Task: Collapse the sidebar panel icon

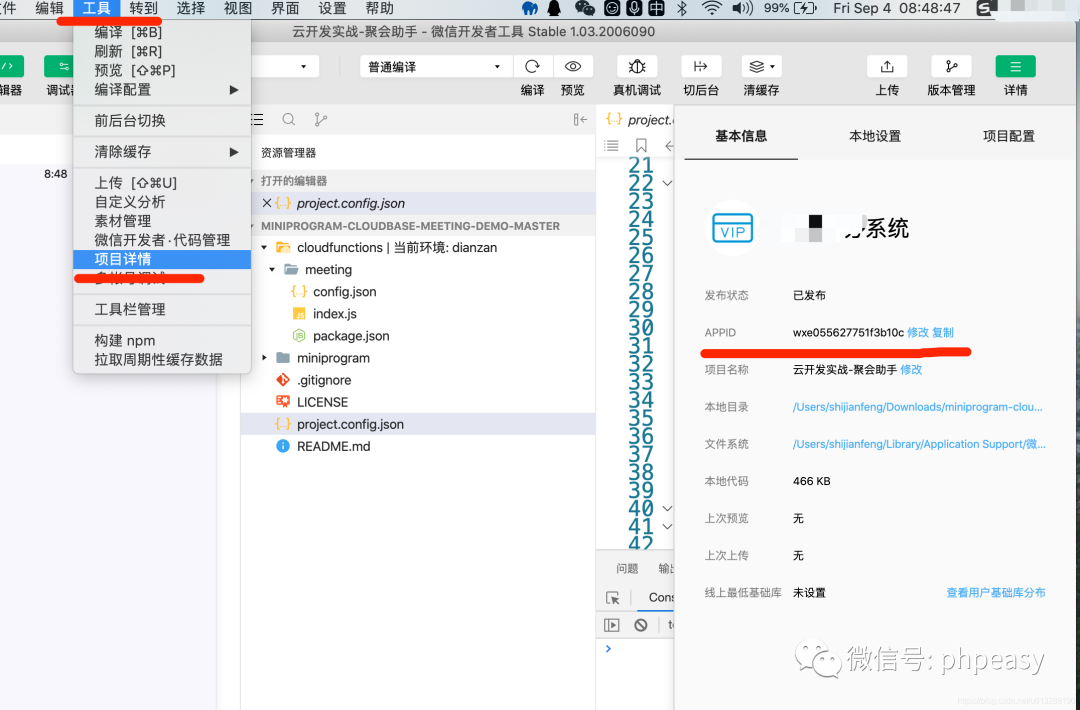Action: pos(580,120)
